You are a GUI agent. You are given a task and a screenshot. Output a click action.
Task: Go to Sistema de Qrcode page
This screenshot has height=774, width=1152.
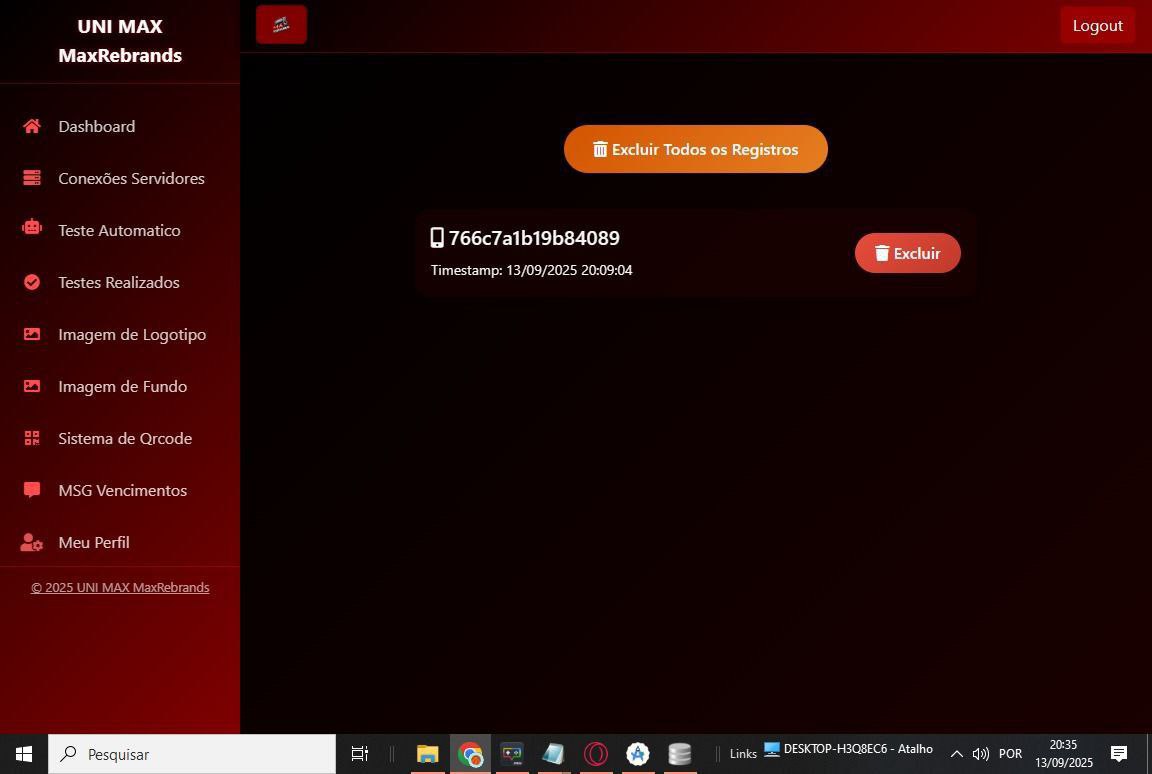point(124,438)
